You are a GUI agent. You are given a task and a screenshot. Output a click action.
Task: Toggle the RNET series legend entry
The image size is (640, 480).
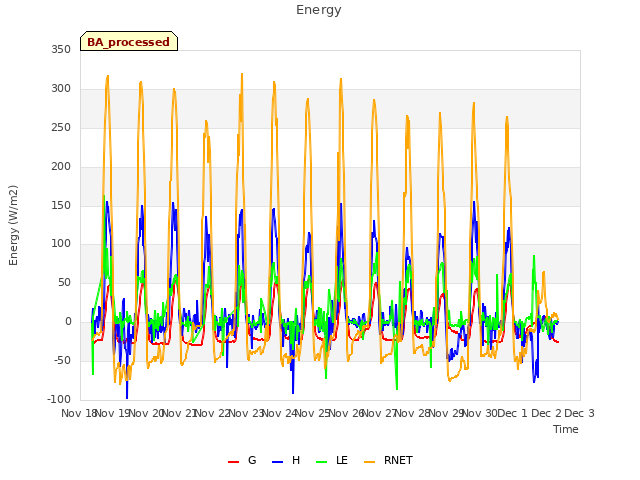(x=388, y=460)
